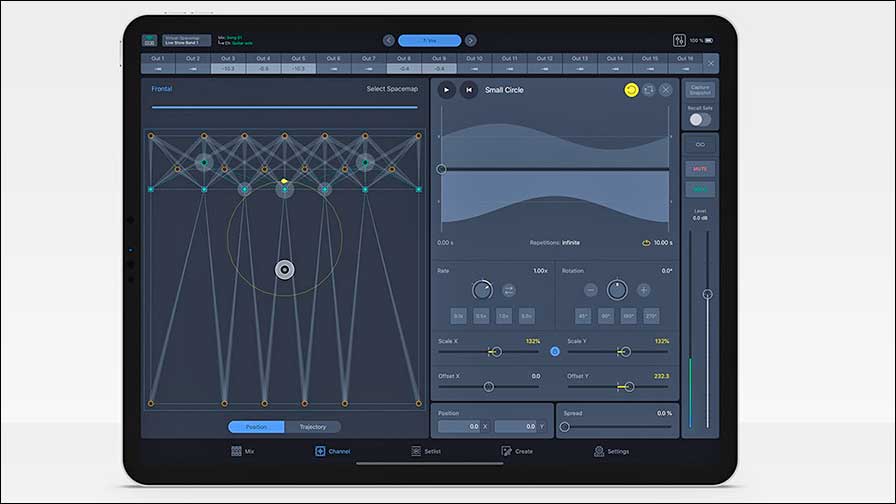Open the green Spacemap Go logo icon

coord(149,40)
